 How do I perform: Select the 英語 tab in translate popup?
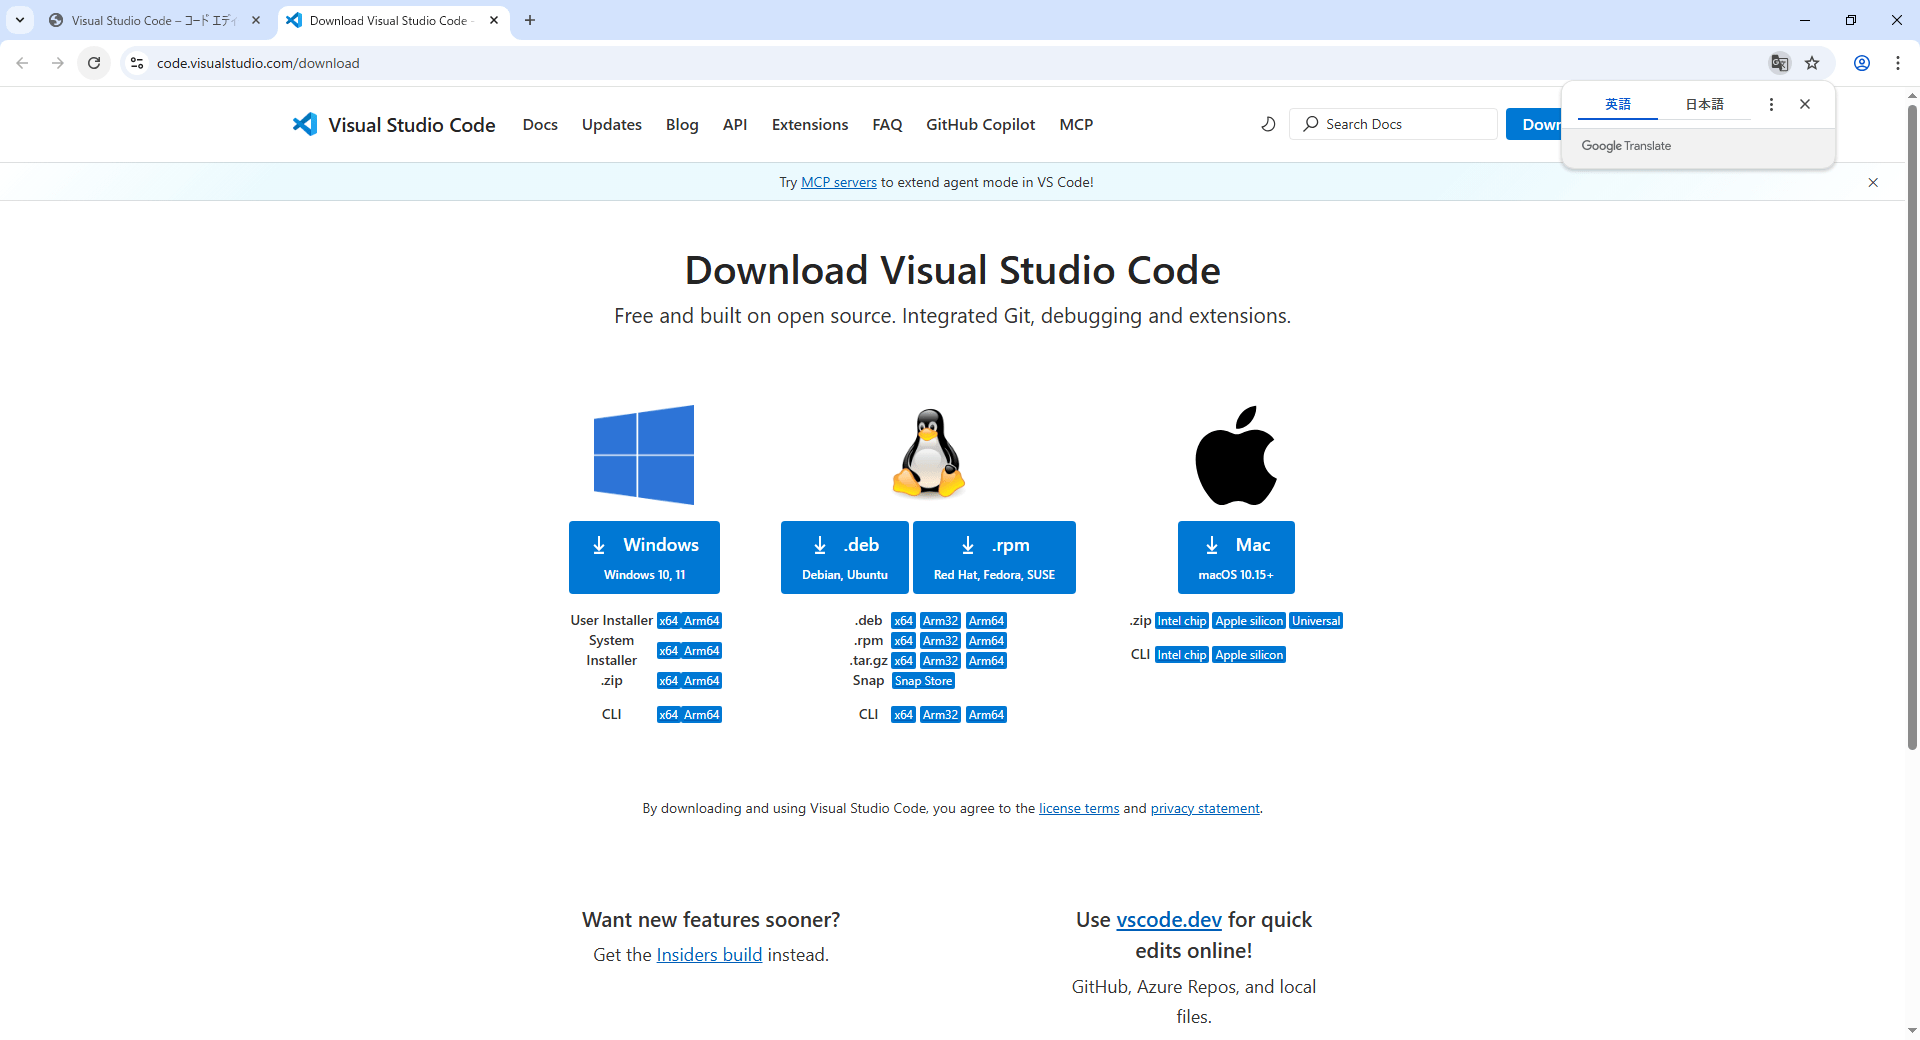point(1618,104)
